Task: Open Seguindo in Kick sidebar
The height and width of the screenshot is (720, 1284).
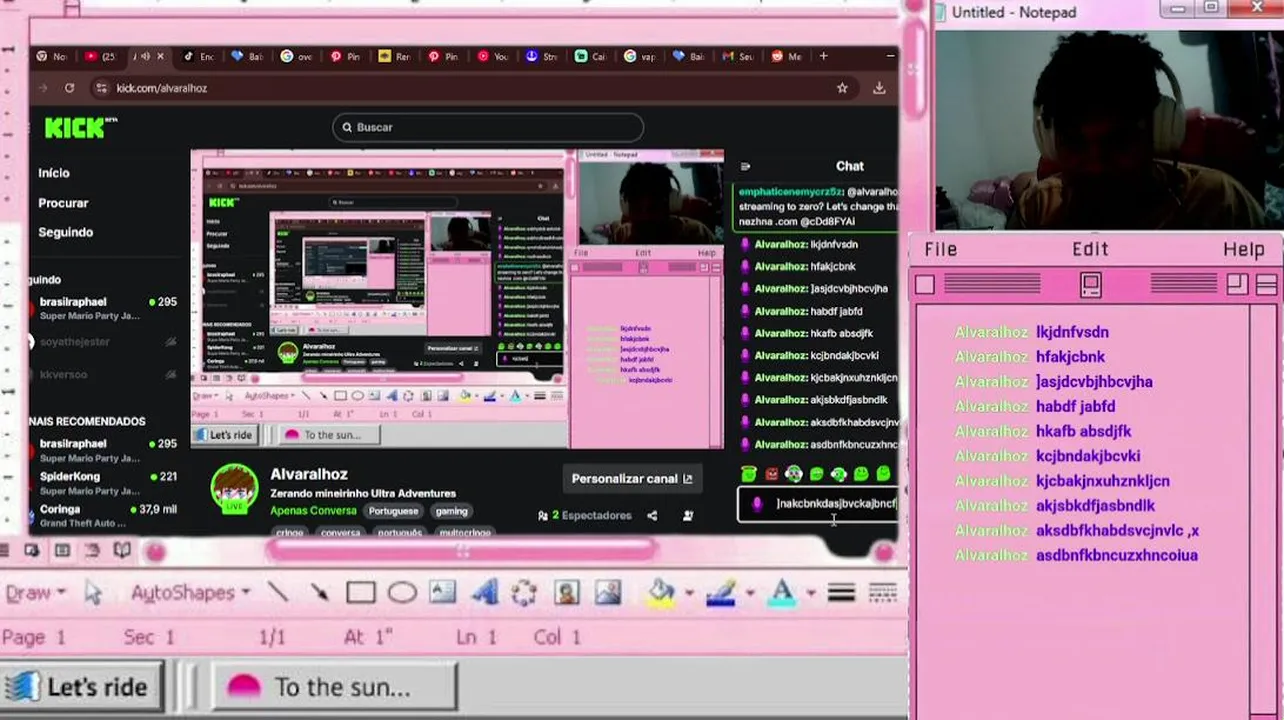Action: (x=65, y=232)
